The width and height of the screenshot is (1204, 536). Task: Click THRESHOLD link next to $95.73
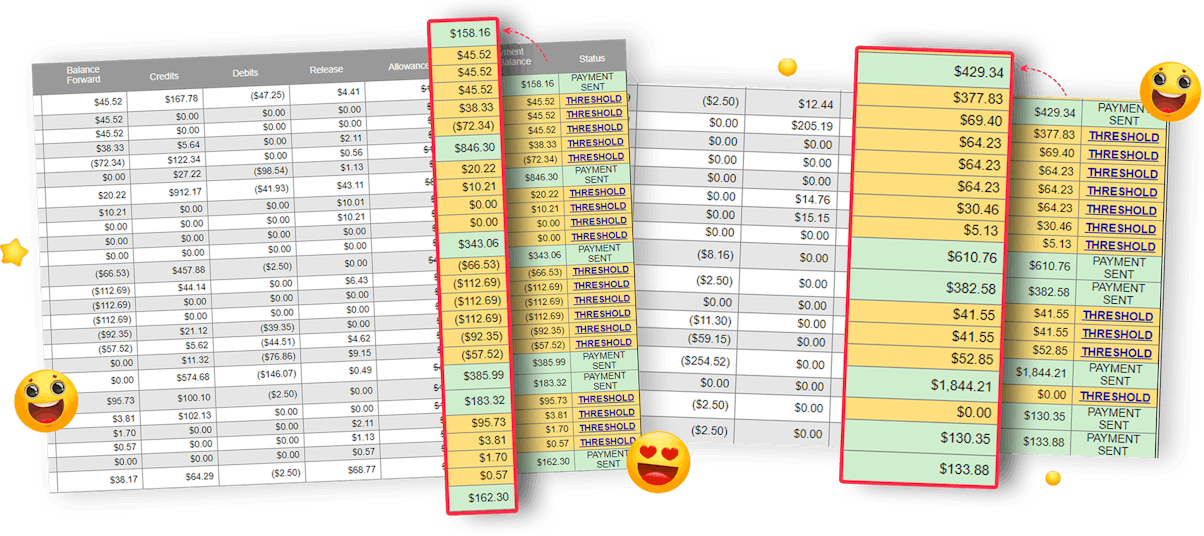pyautogui.click(x=606, y=399)
